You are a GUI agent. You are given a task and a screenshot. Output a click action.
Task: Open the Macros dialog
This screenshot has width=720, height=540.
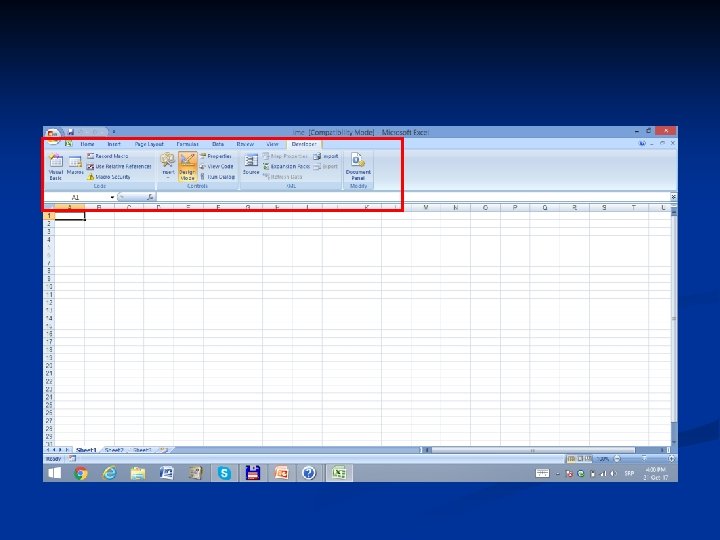pyautogui.click(x=75, y=165)
